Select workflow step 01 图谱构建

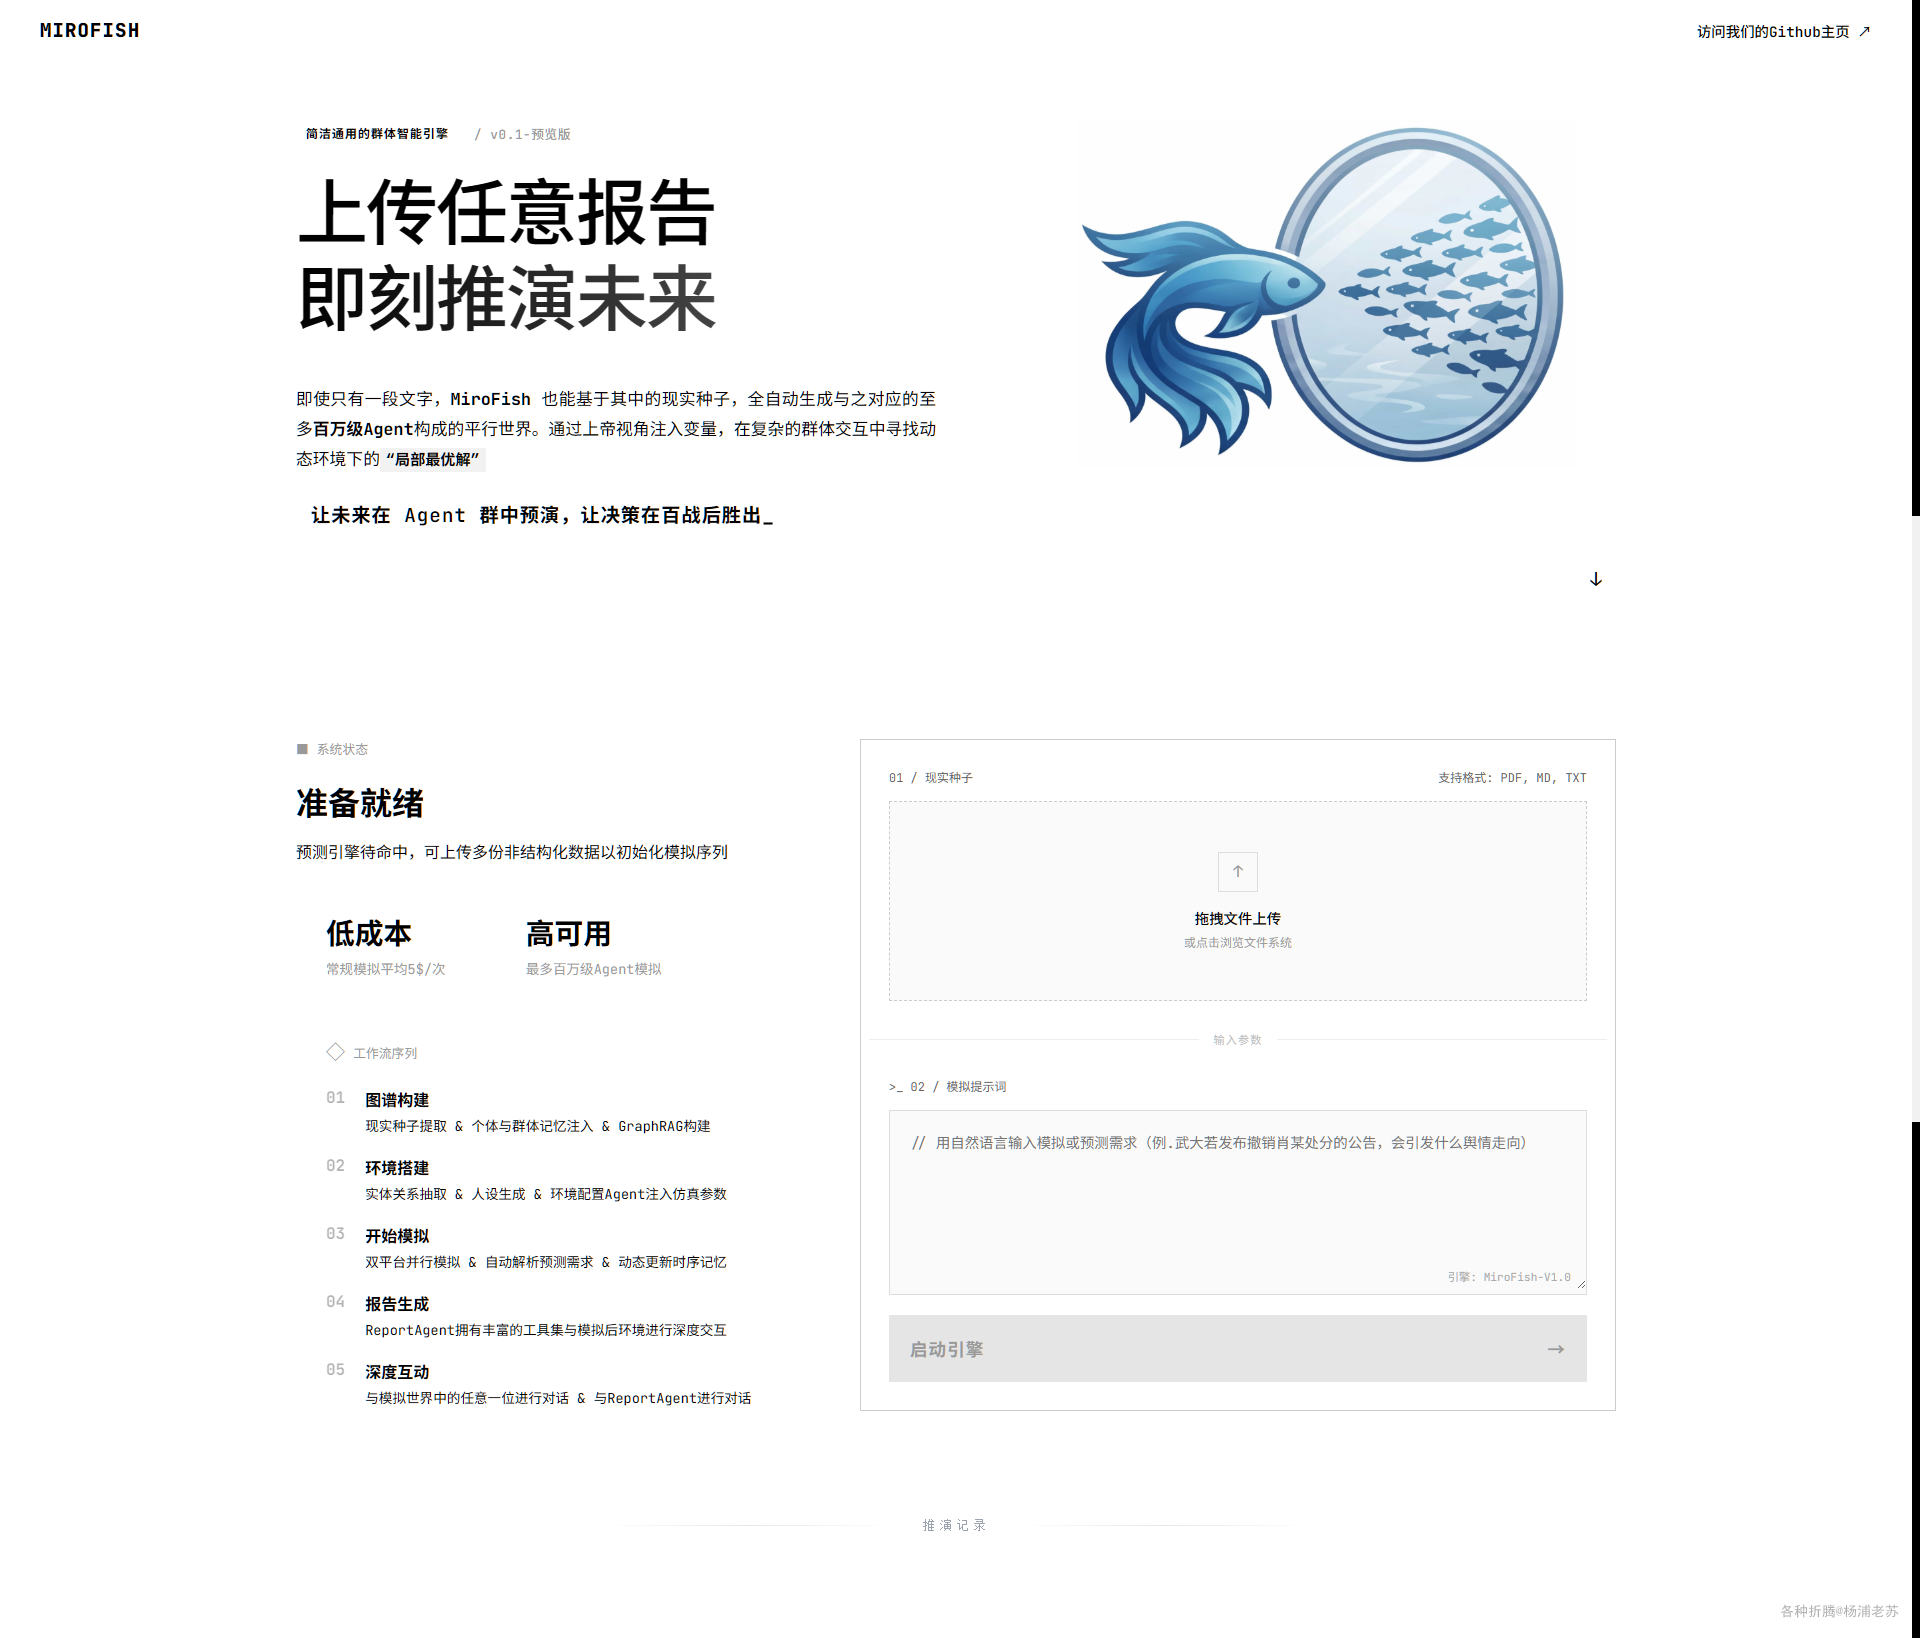click(x=397, y=1100)
